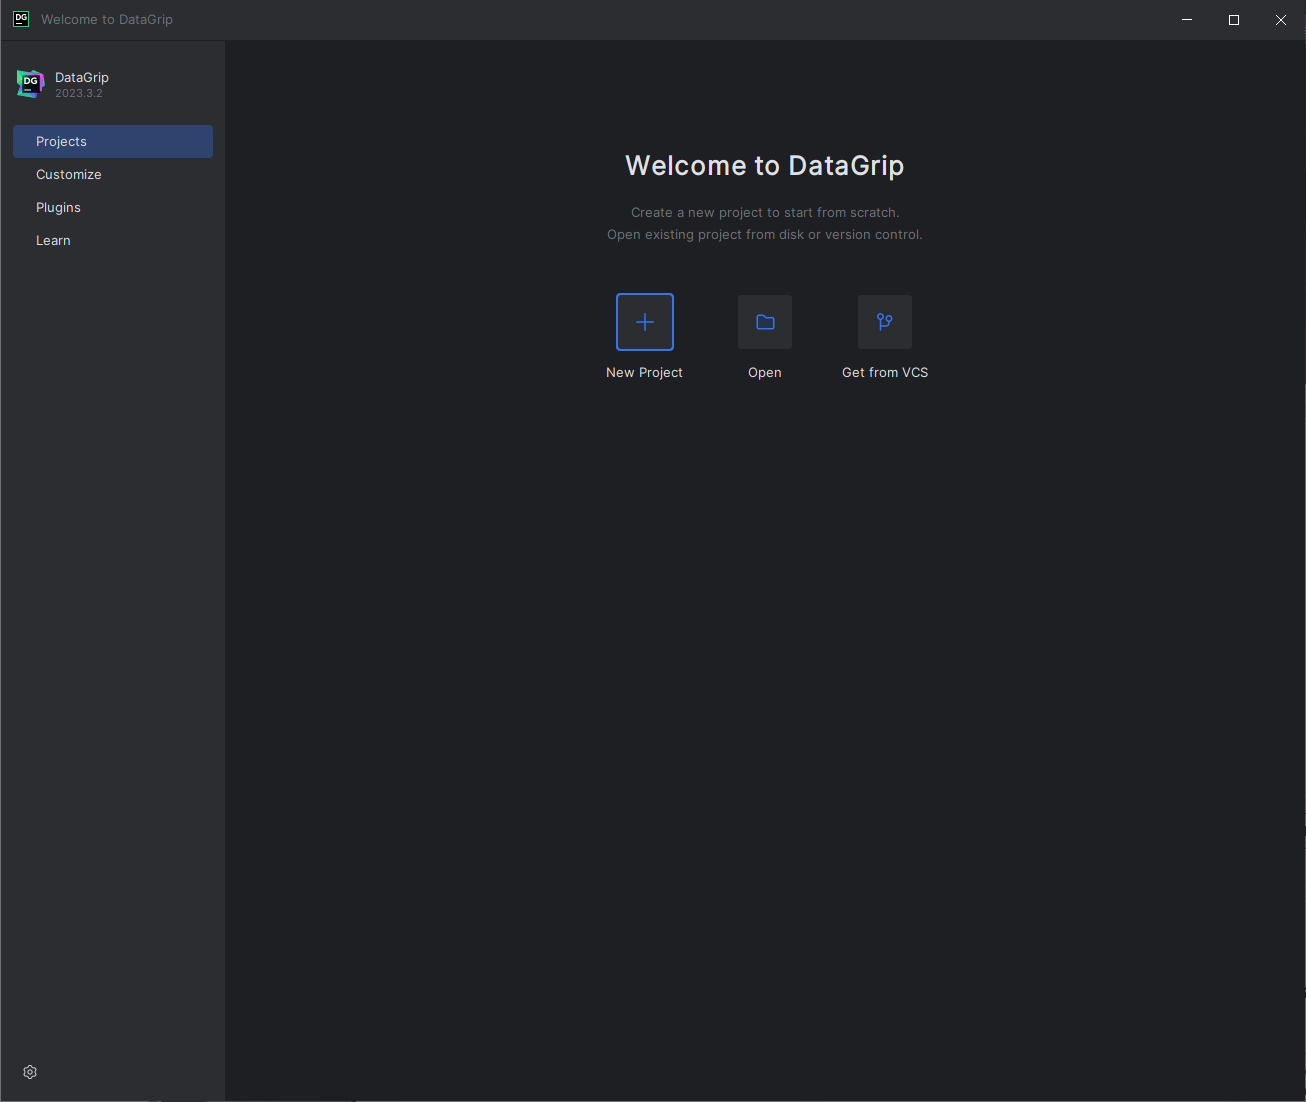Click the Get from VCS label
1306x1102 pixels.
(885, 372)
